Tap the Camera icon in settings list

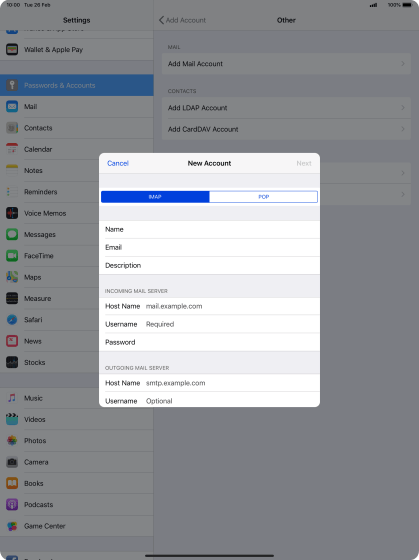12,462
